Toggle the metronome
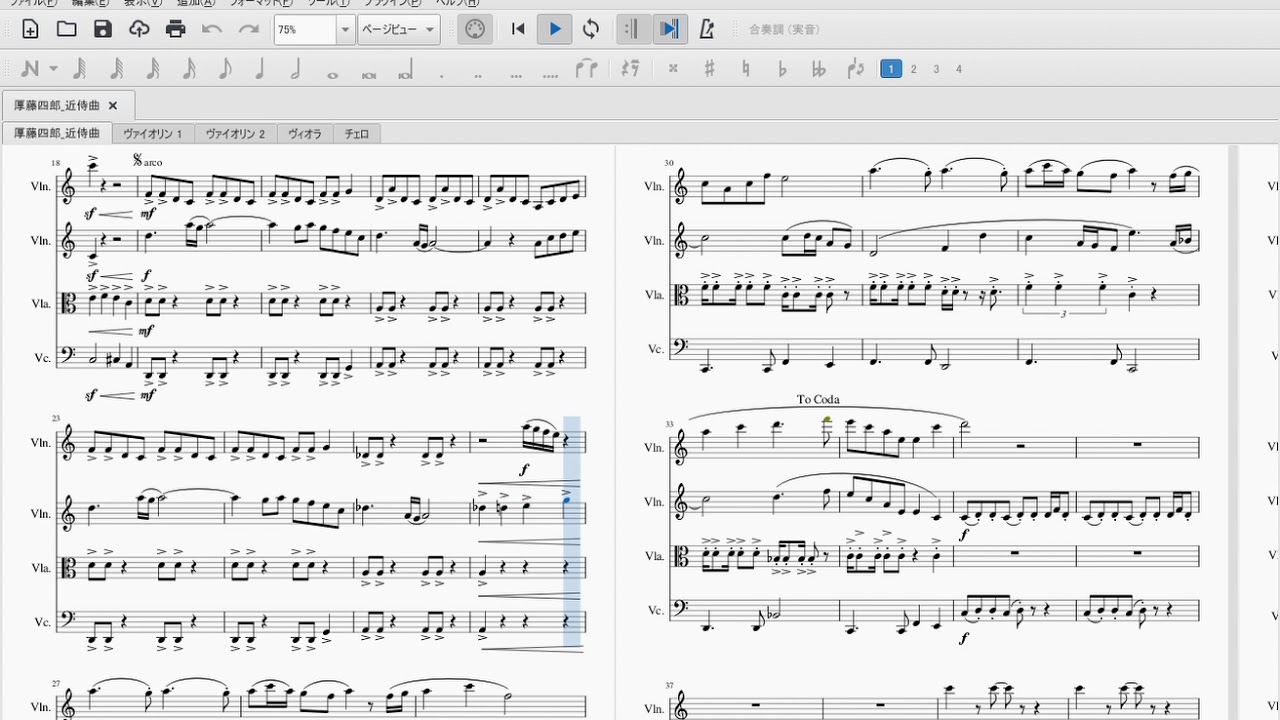 tap(706, 29)
